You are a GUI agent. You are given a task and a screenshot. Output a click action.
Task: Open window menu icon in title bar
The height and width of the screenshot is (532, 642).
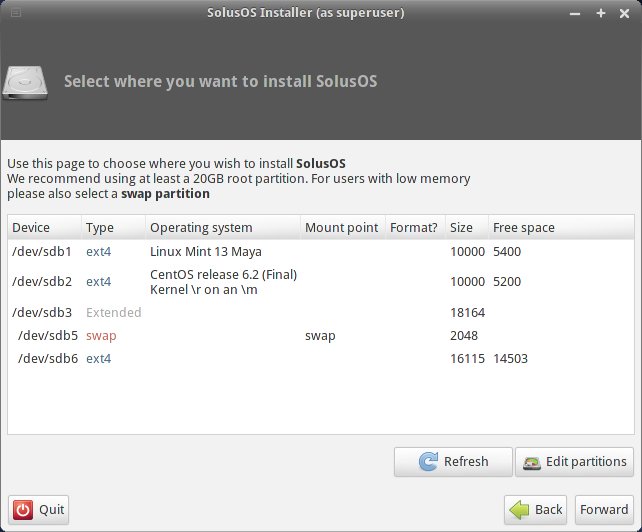[x=13, y=13]
